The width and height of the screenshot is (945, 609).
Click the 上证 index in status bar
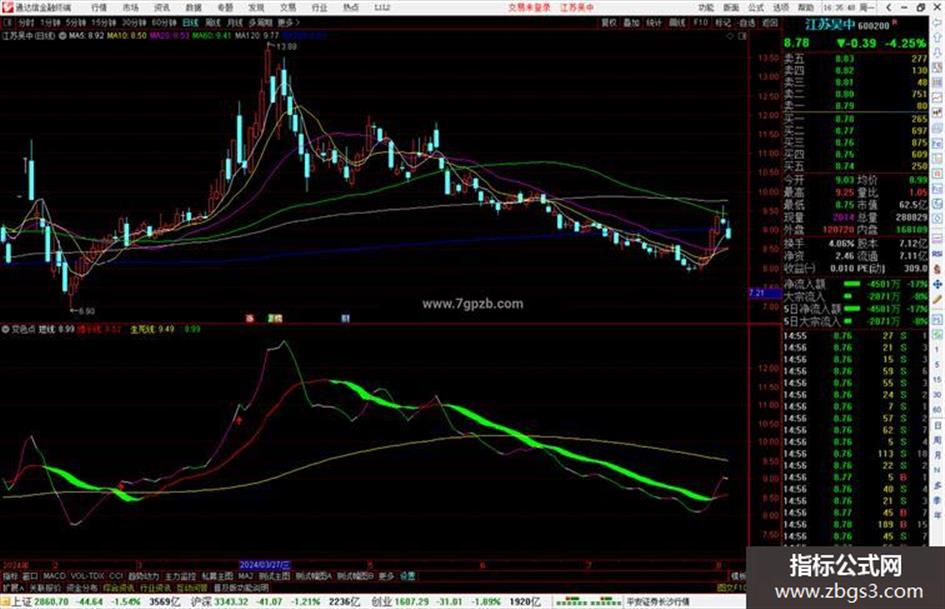[20, 602]
